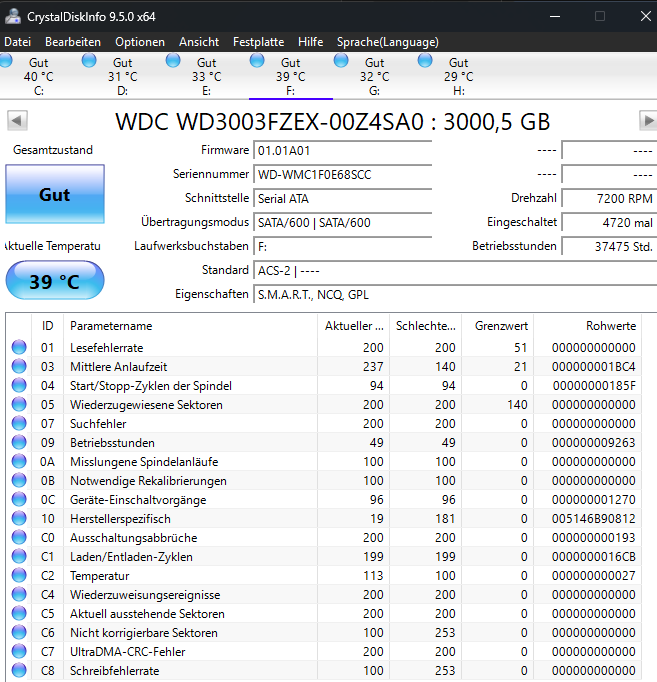Click the status orb for drive F:

257,60
